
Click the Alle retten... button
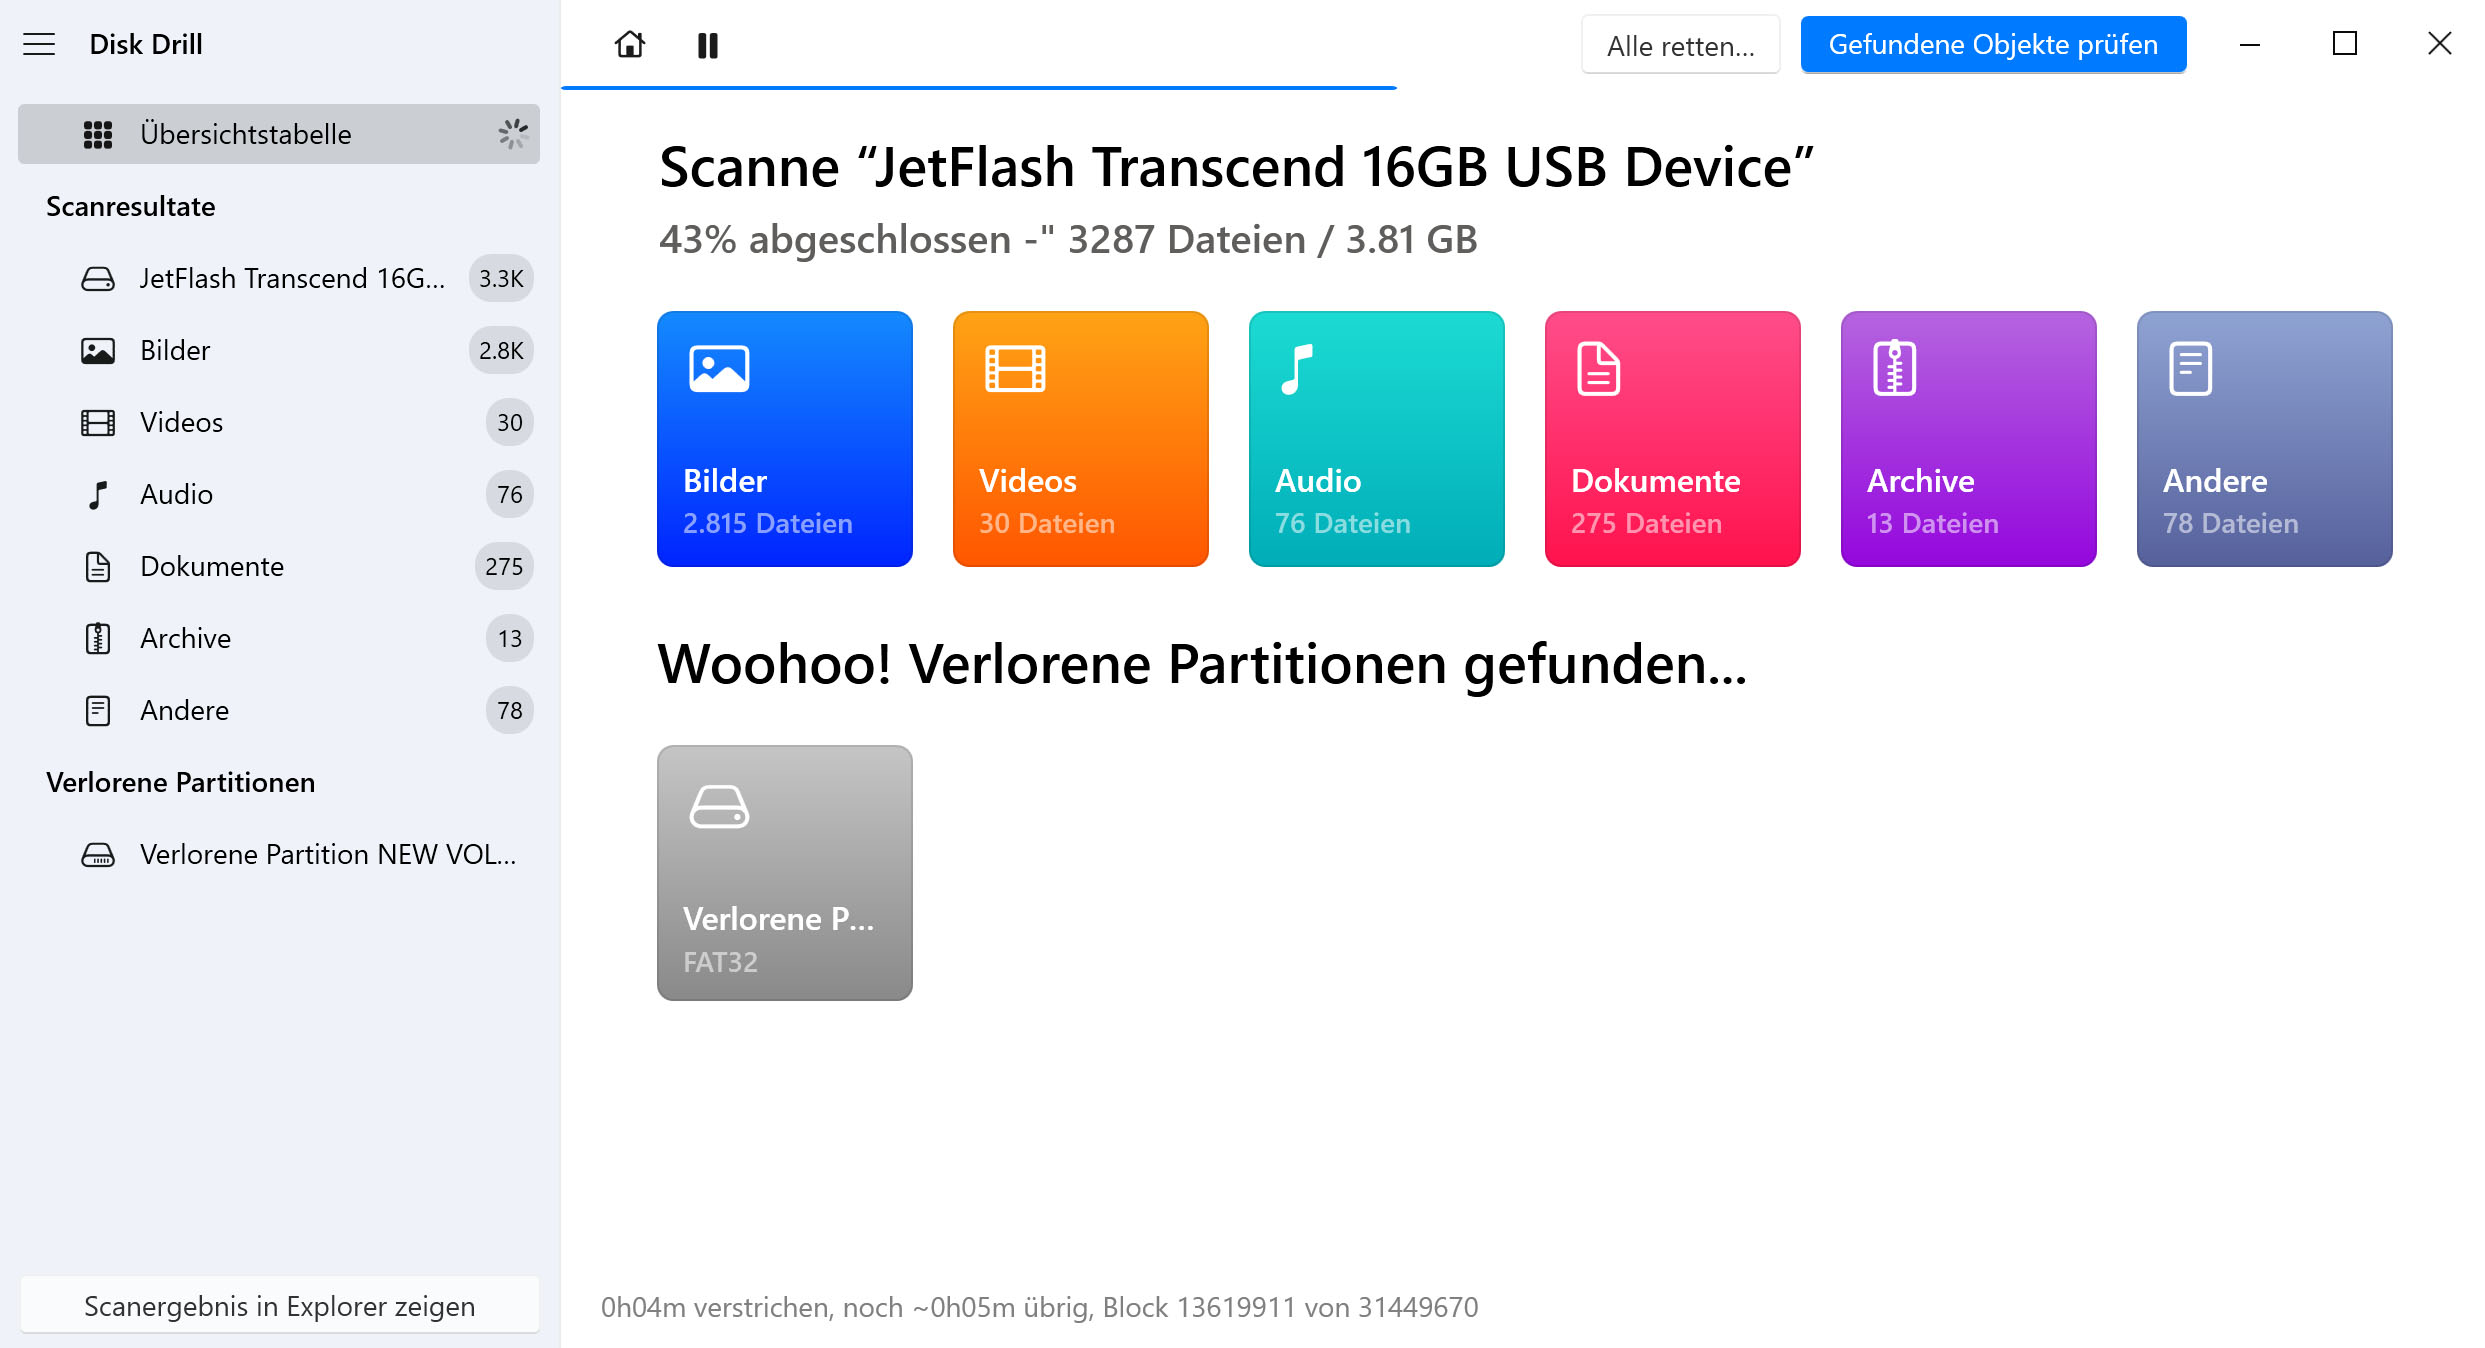[1683, 45]
